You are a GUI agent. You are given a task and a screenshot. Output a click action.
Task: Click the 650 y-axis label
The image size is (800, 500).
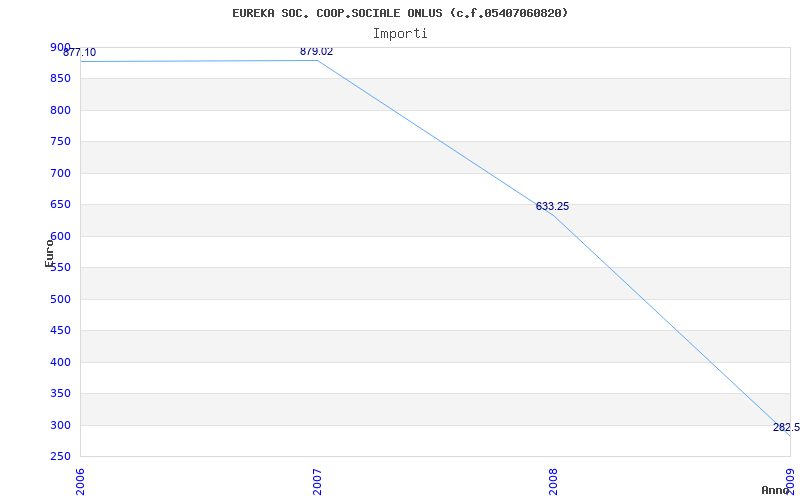(x=60, y=205)
